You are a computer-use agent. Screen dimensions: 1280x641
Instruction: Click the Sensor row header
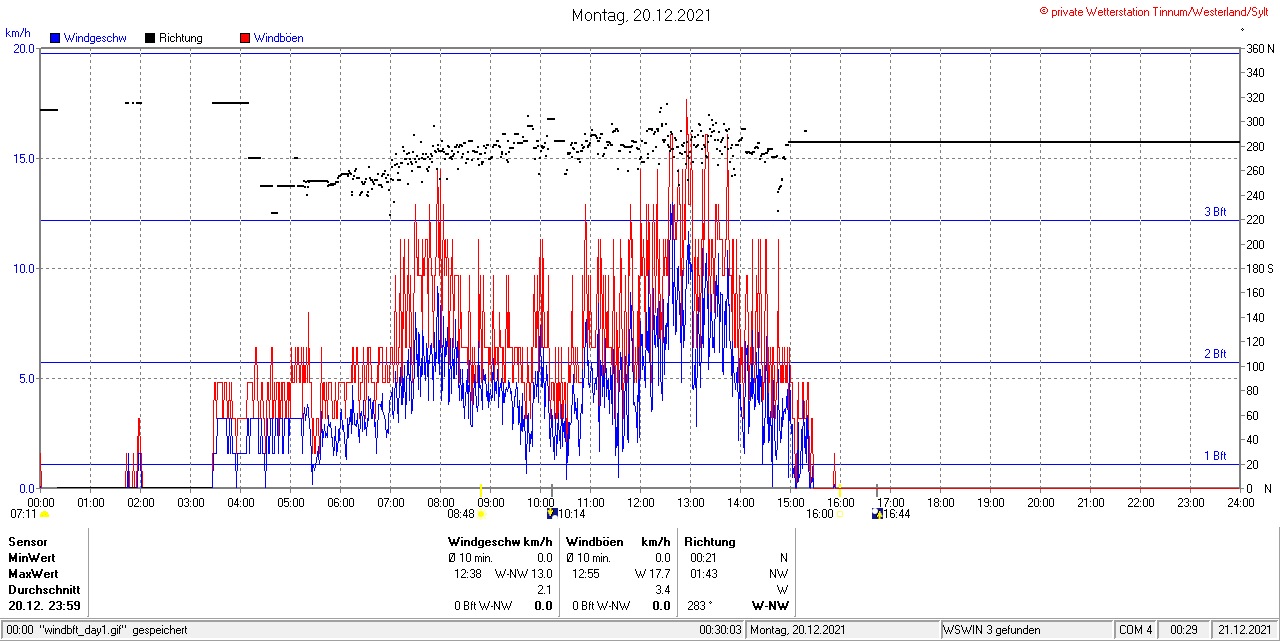coord(28,542)
